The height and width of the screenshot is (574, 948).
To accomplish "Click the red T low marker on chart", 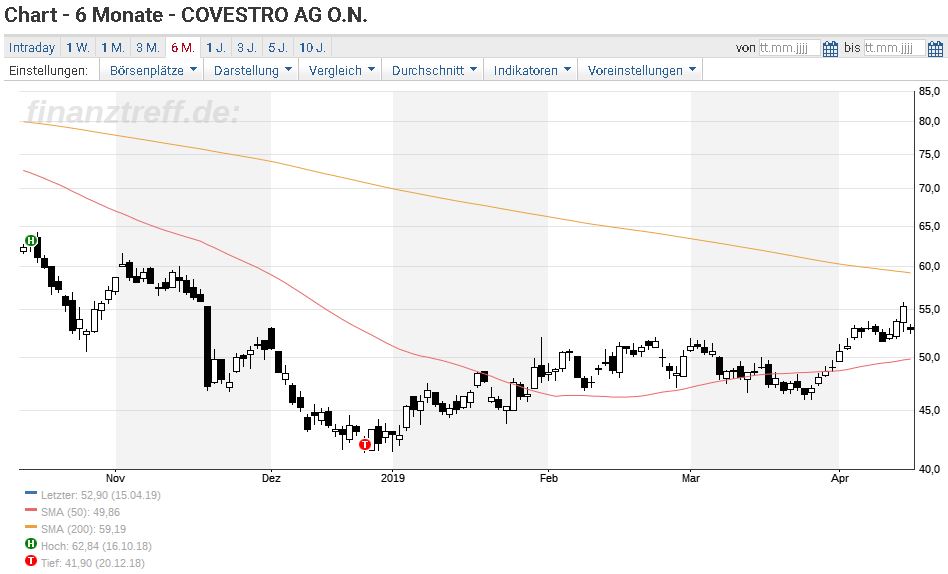I will (365, 445).
